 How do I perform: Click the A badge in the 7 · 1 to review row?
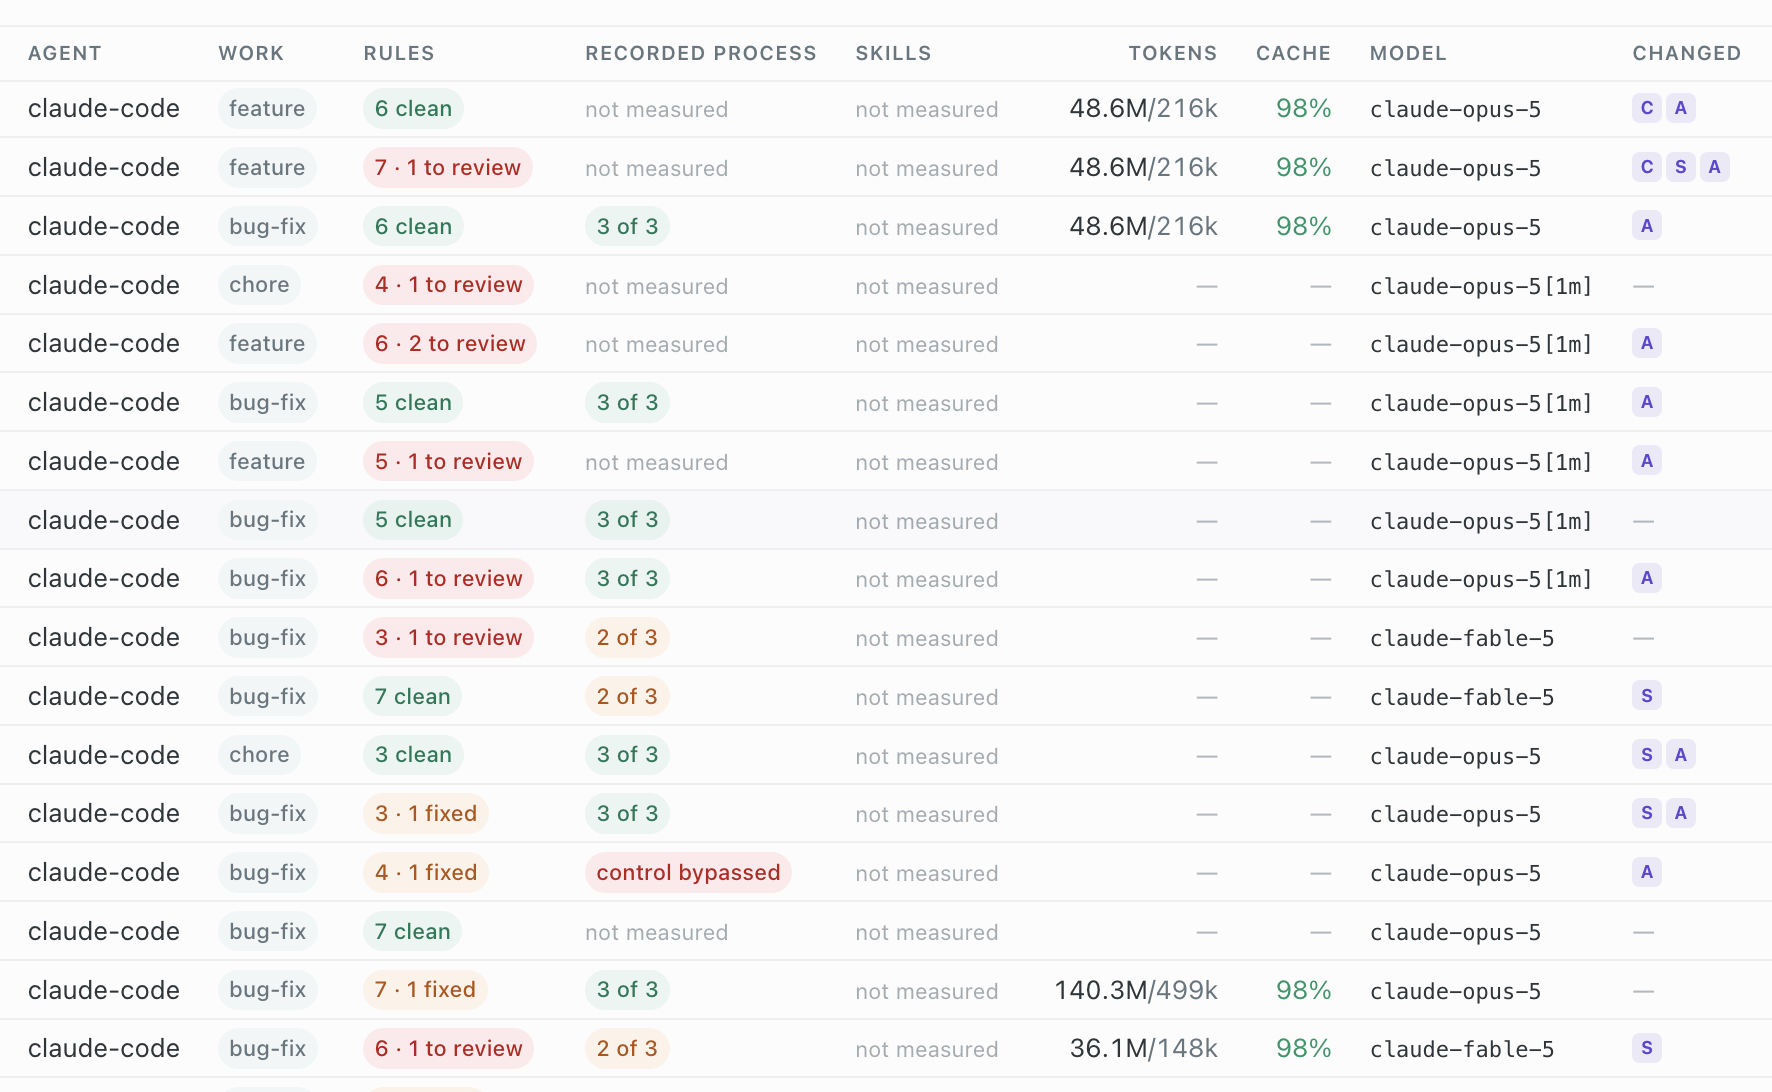(1715, 167)
